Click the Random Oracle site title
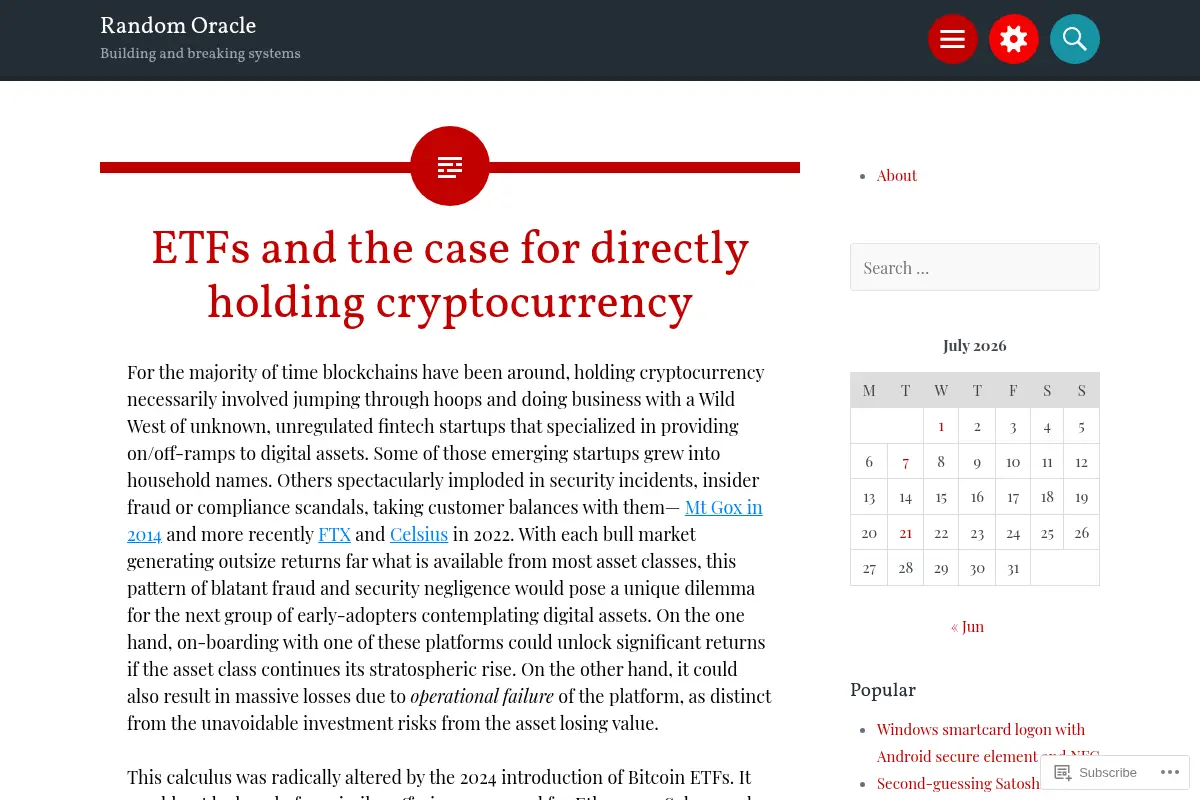 point(178,26)
